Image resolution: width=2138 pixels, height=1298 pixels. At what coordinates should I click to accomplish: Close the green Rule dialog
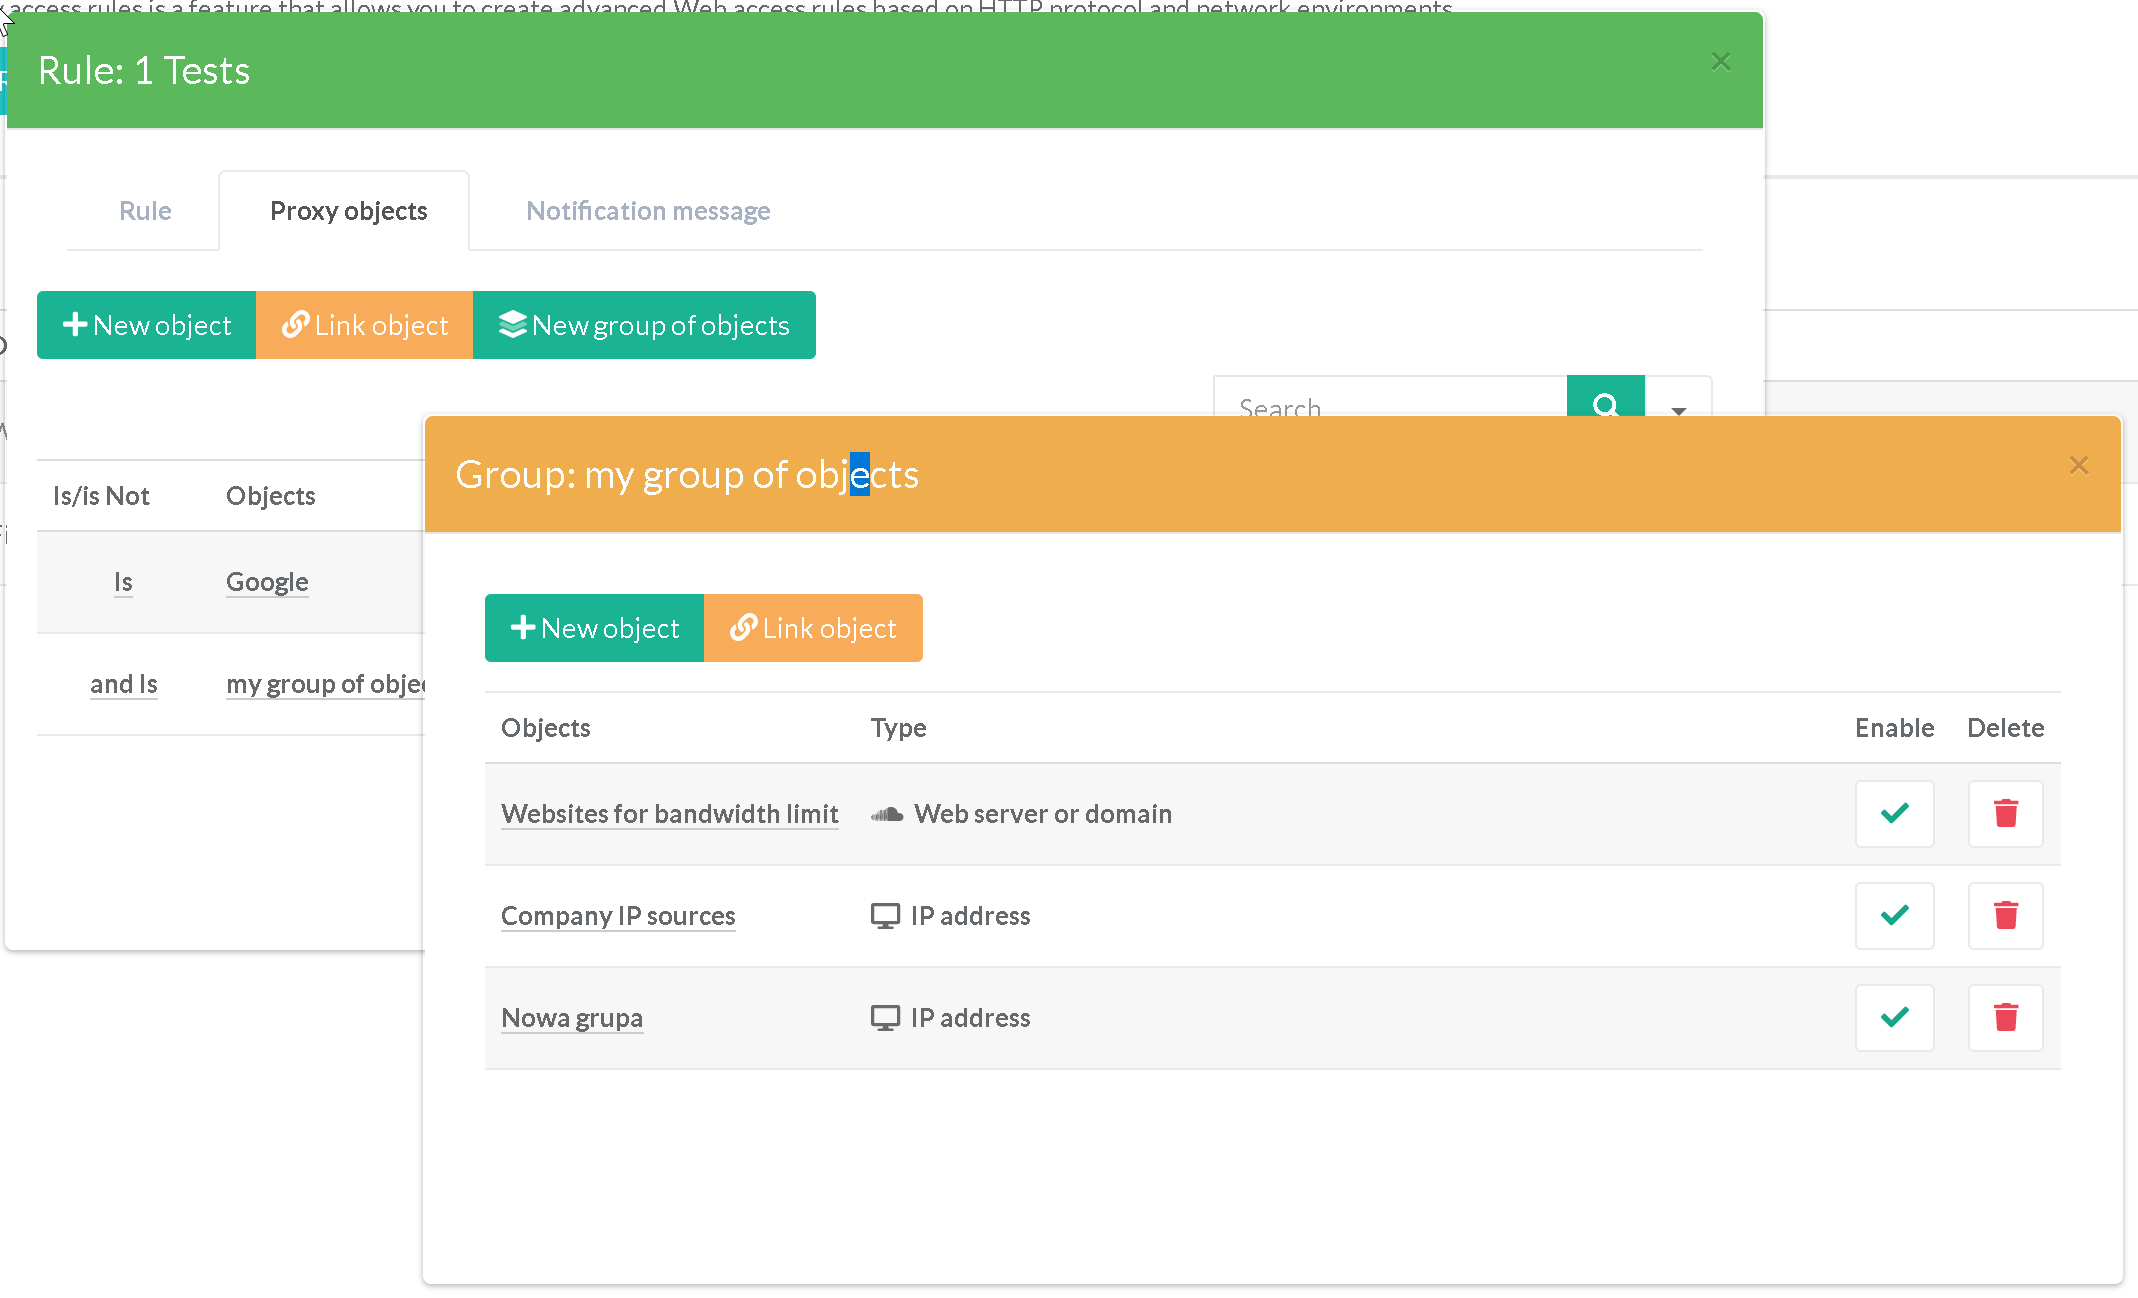(1720, 62)
